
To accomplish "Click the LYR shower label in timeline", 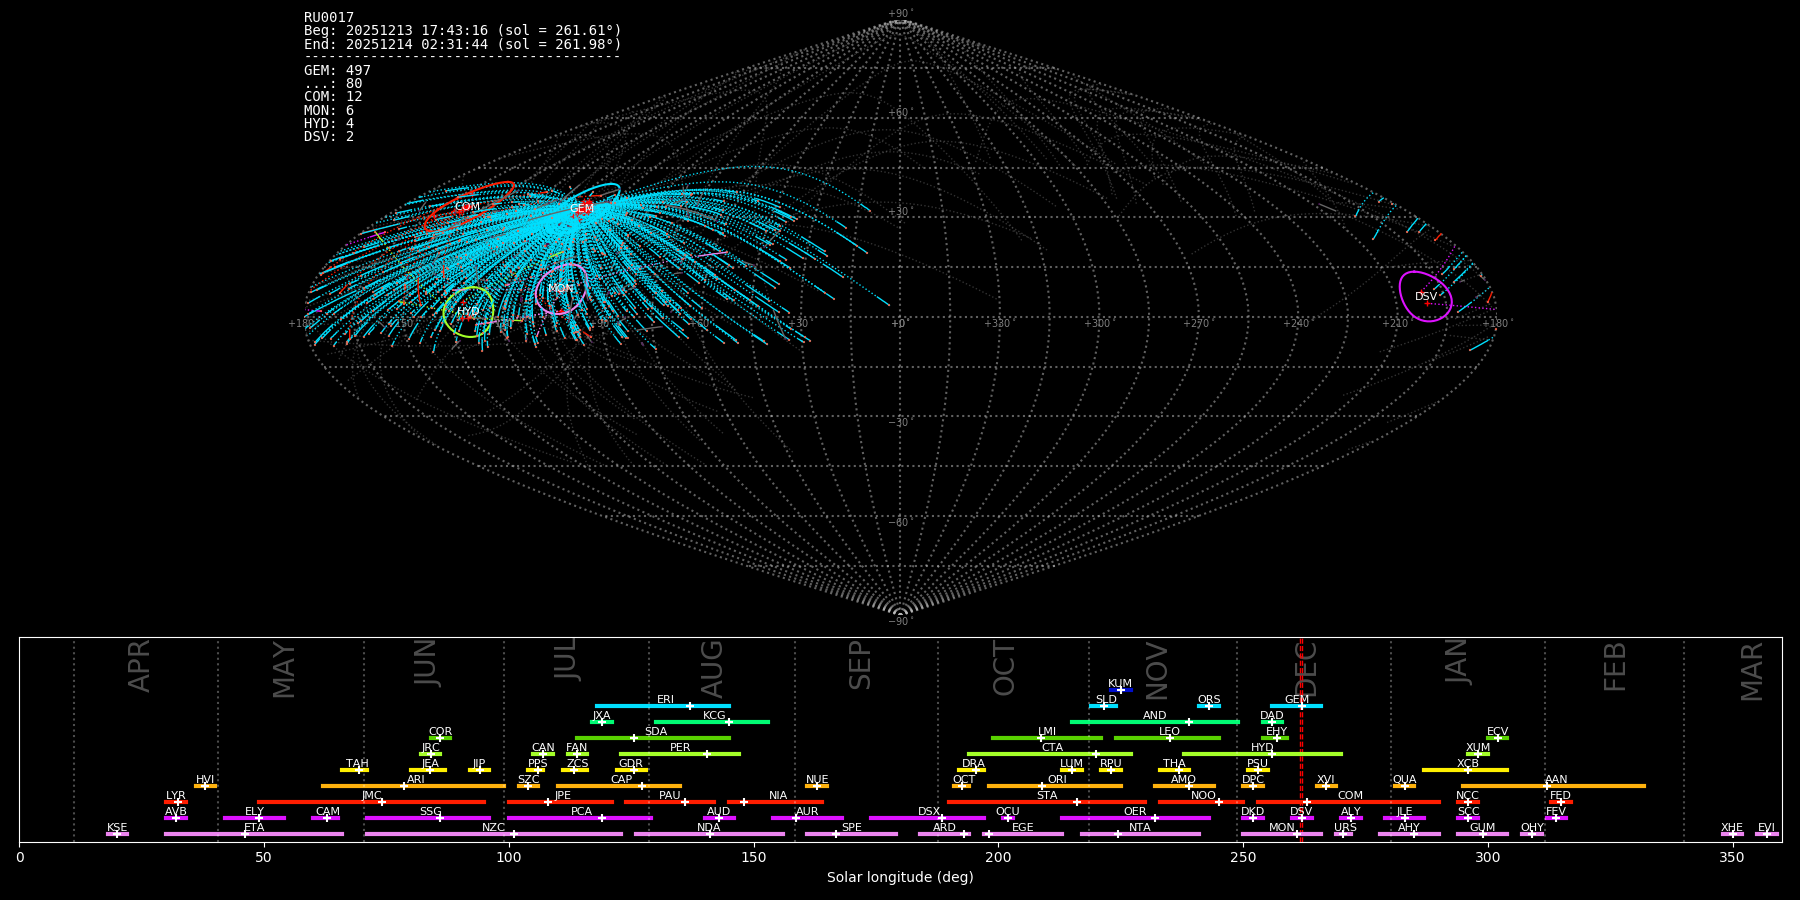I will coord(175,796).
